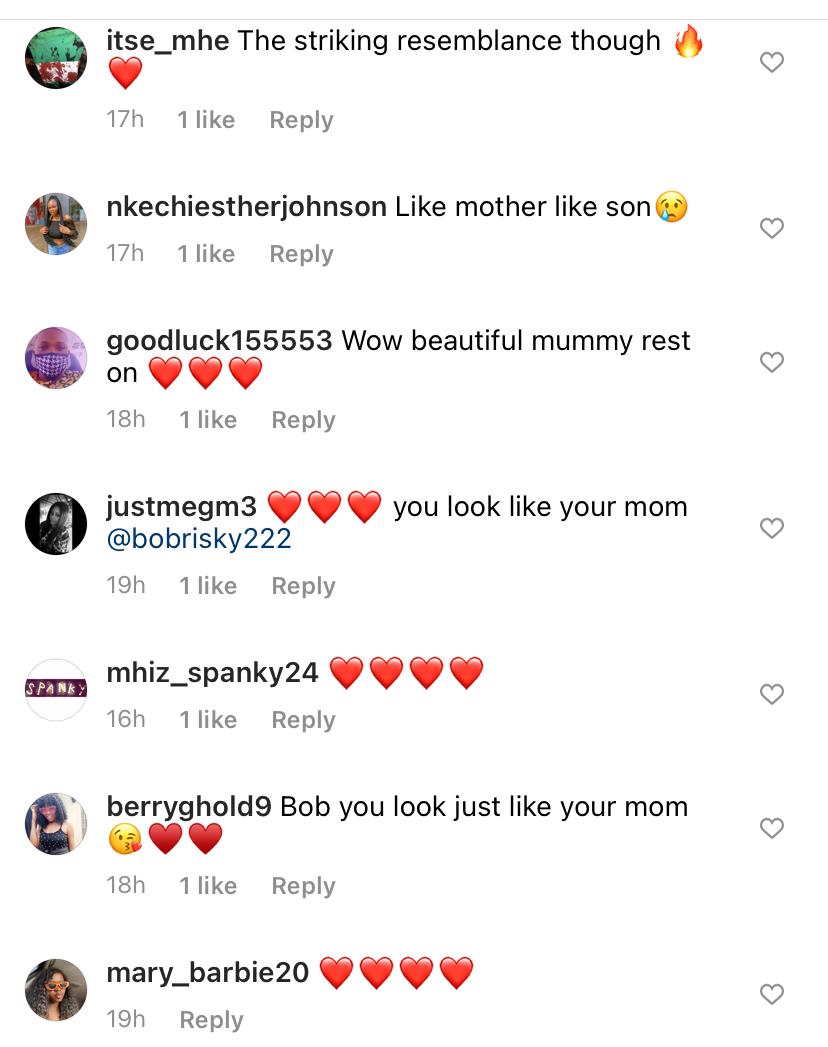View nkechiestherjohnson's avatar
The width and height of the screenshot is (828, 1047).
click(56, 224)
